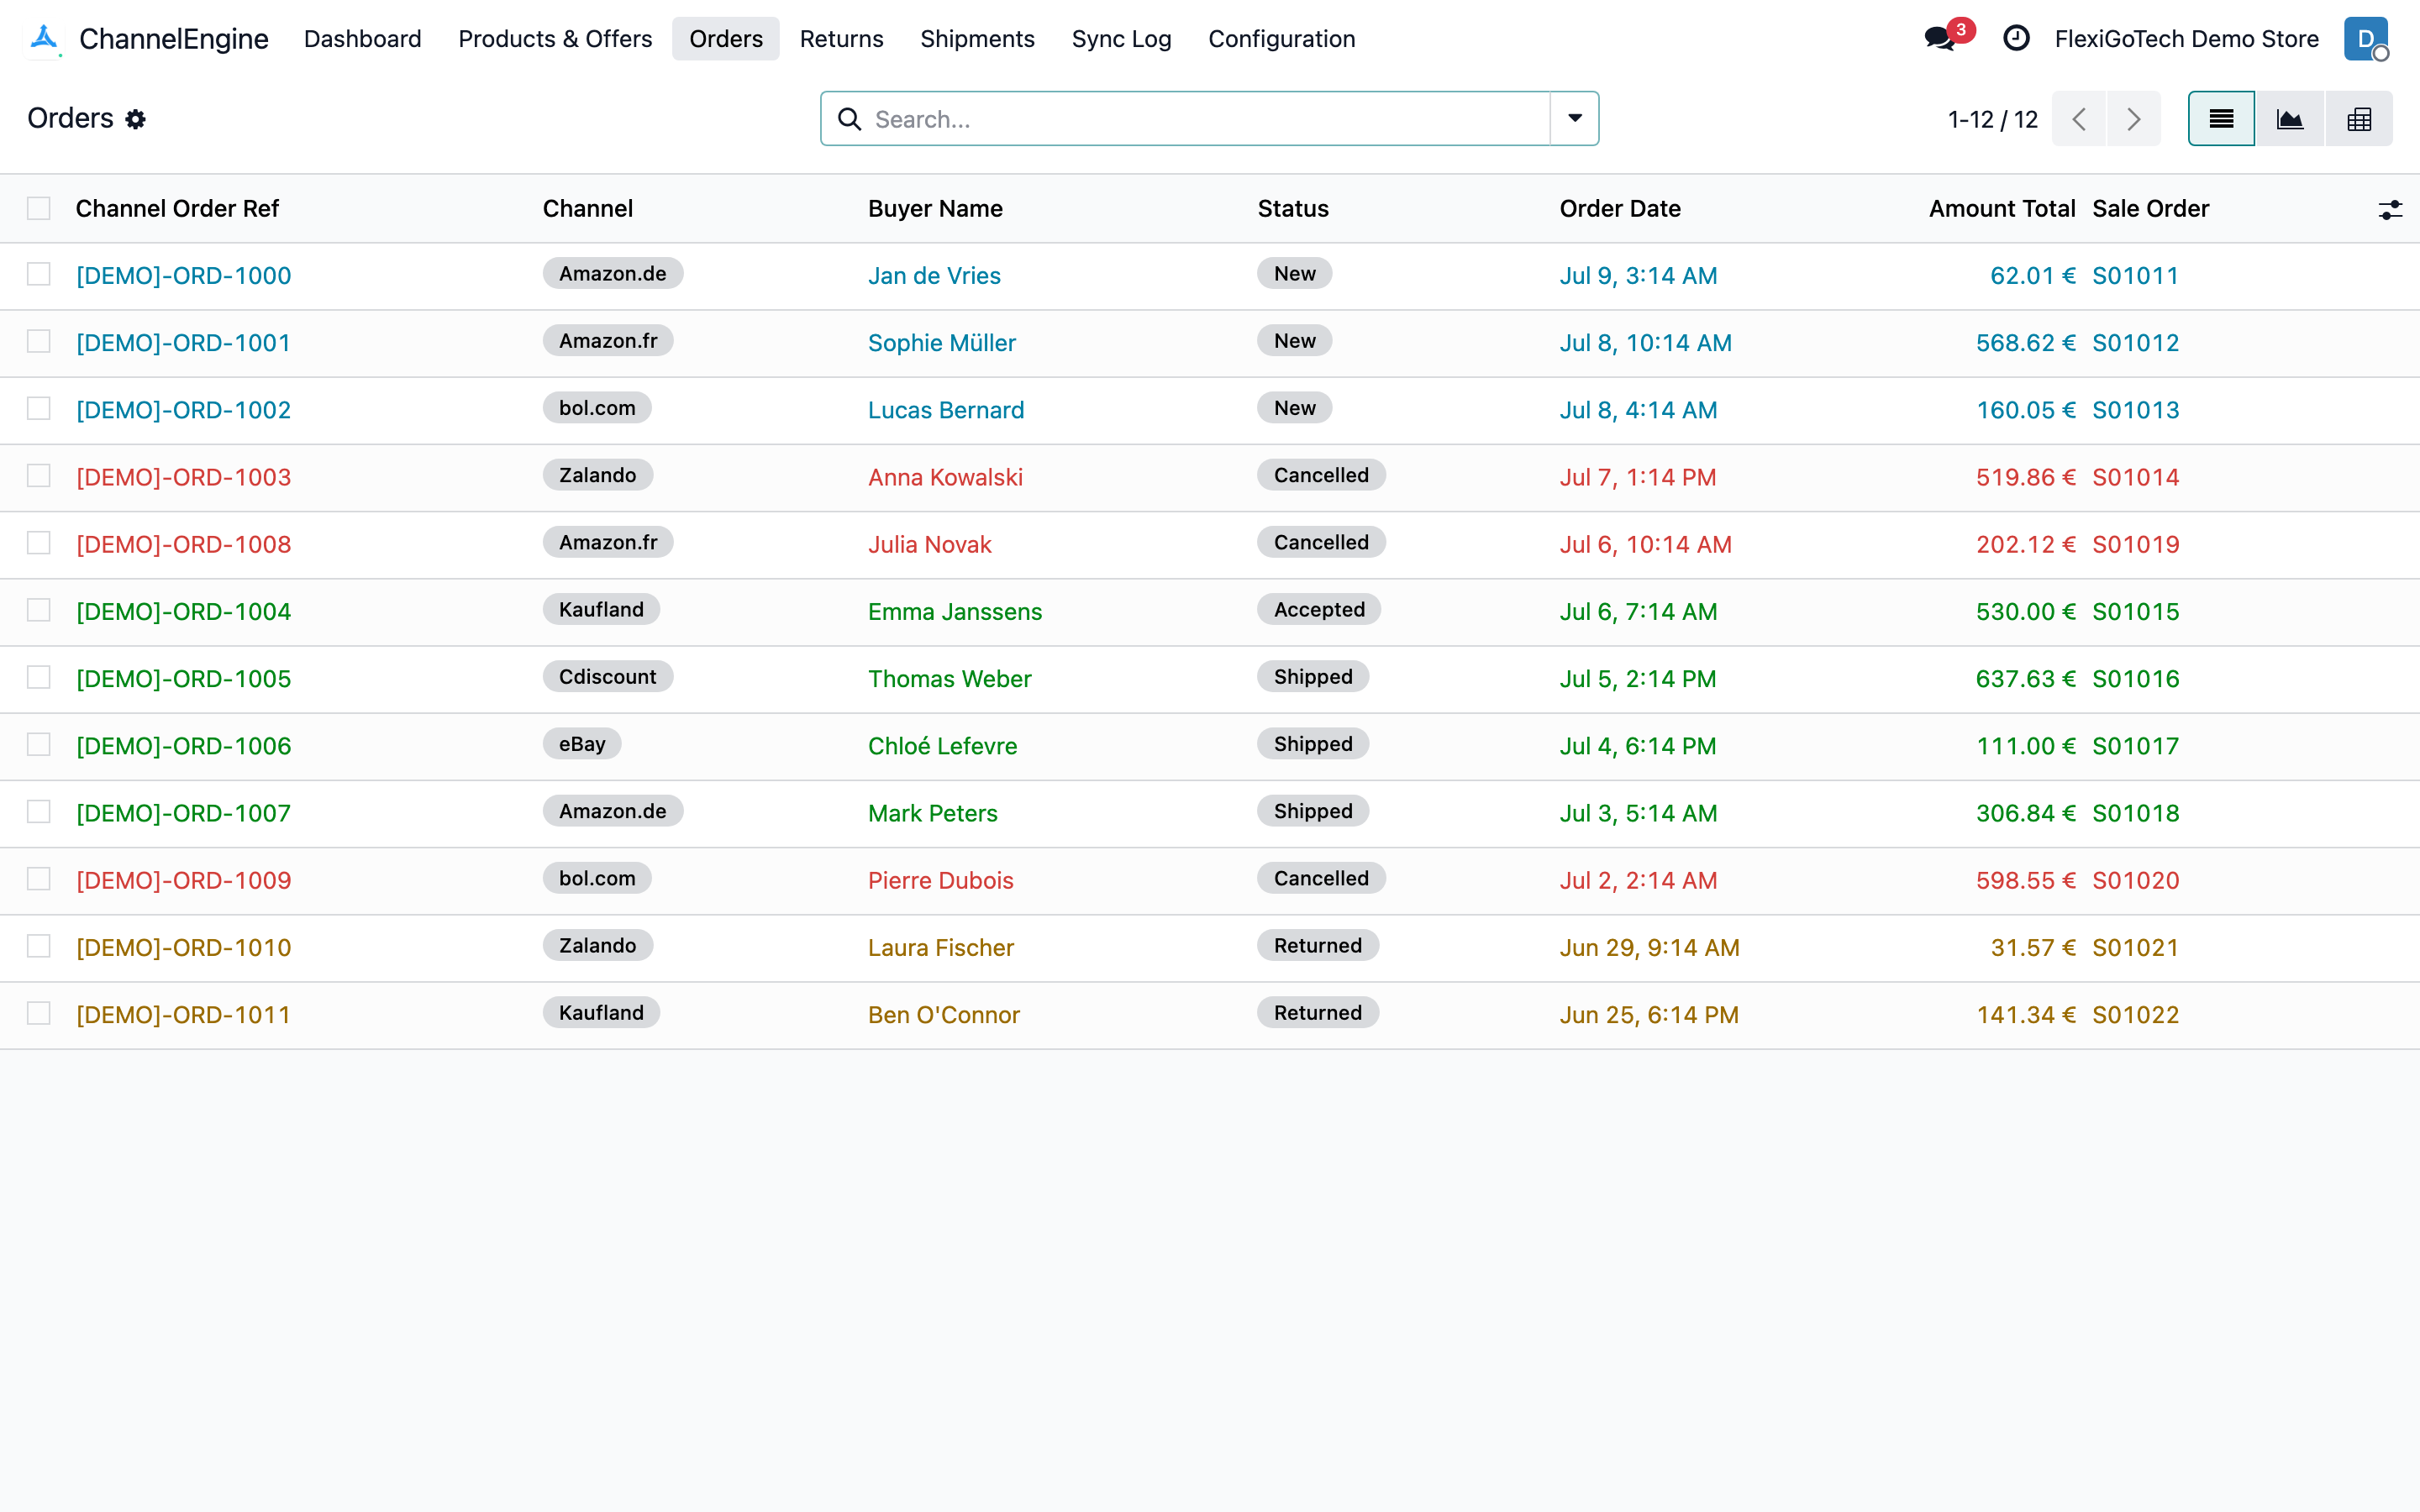Open the Shipments menu

(977, 39)
